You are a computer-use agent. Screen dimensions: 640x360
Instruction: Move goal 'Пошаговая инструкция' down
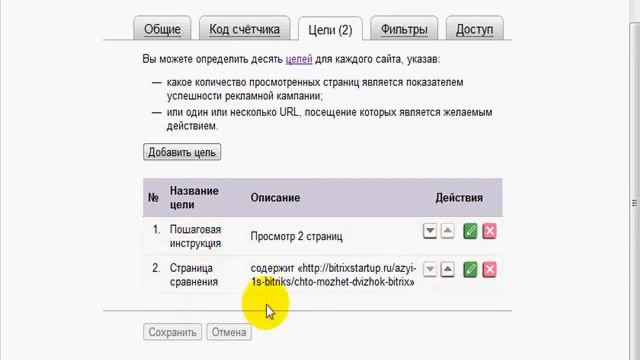click(430, 231)
